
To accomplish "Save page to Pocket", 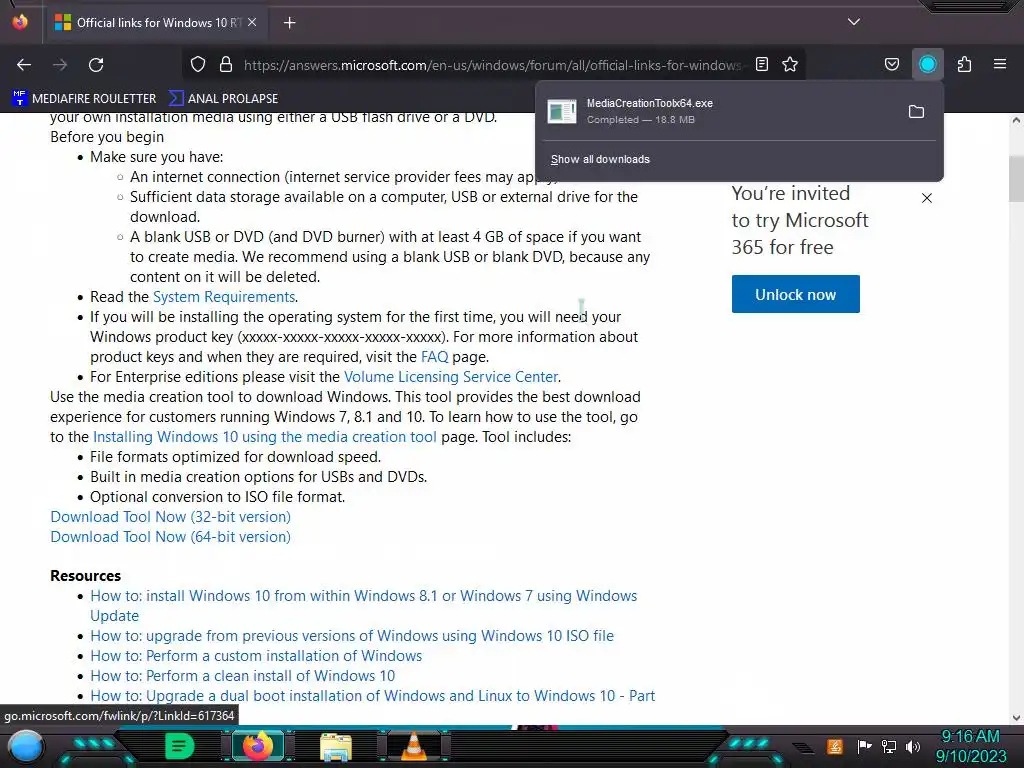I will [x=891, y=65].
